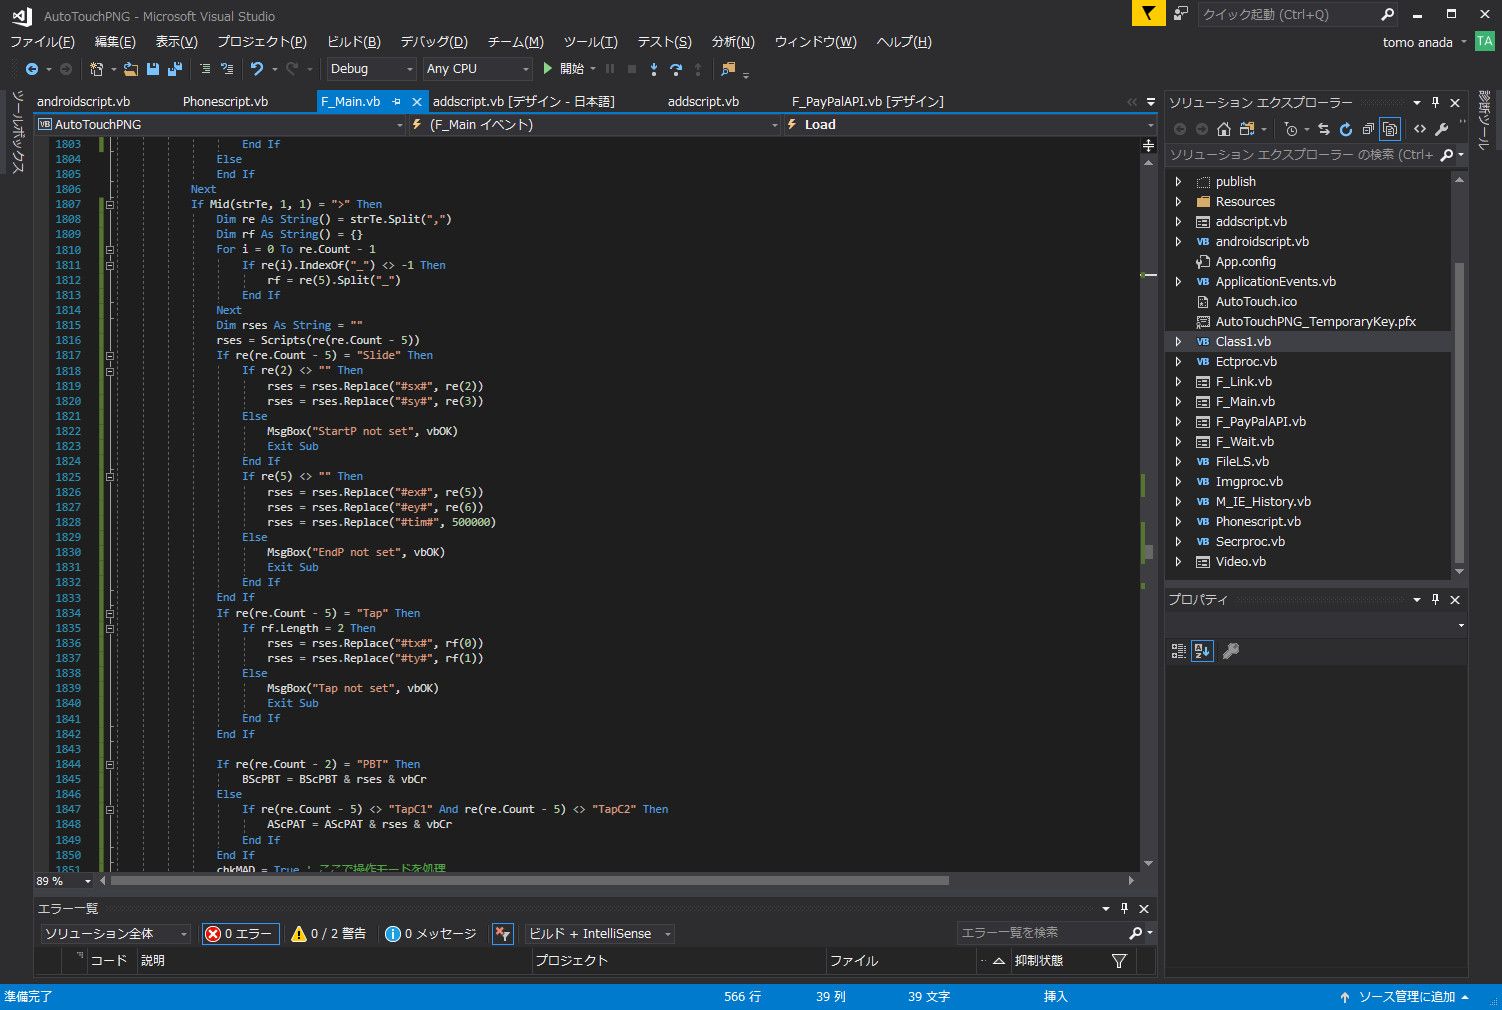Click the 開始 start debugging button
The width and height of the screenshot is (1502, 1010).
[x=563, y=69]
